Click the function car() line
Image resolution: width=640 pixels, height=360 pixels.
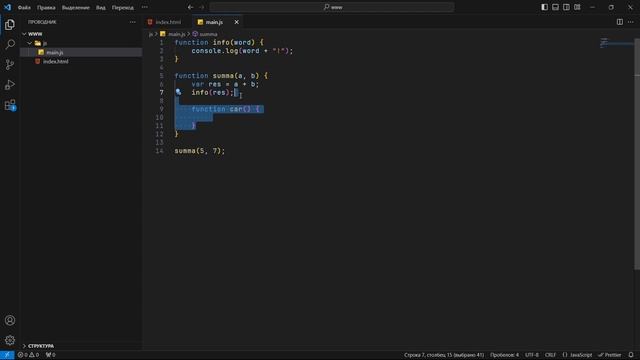pyautogui.click(x=225, y=109)
